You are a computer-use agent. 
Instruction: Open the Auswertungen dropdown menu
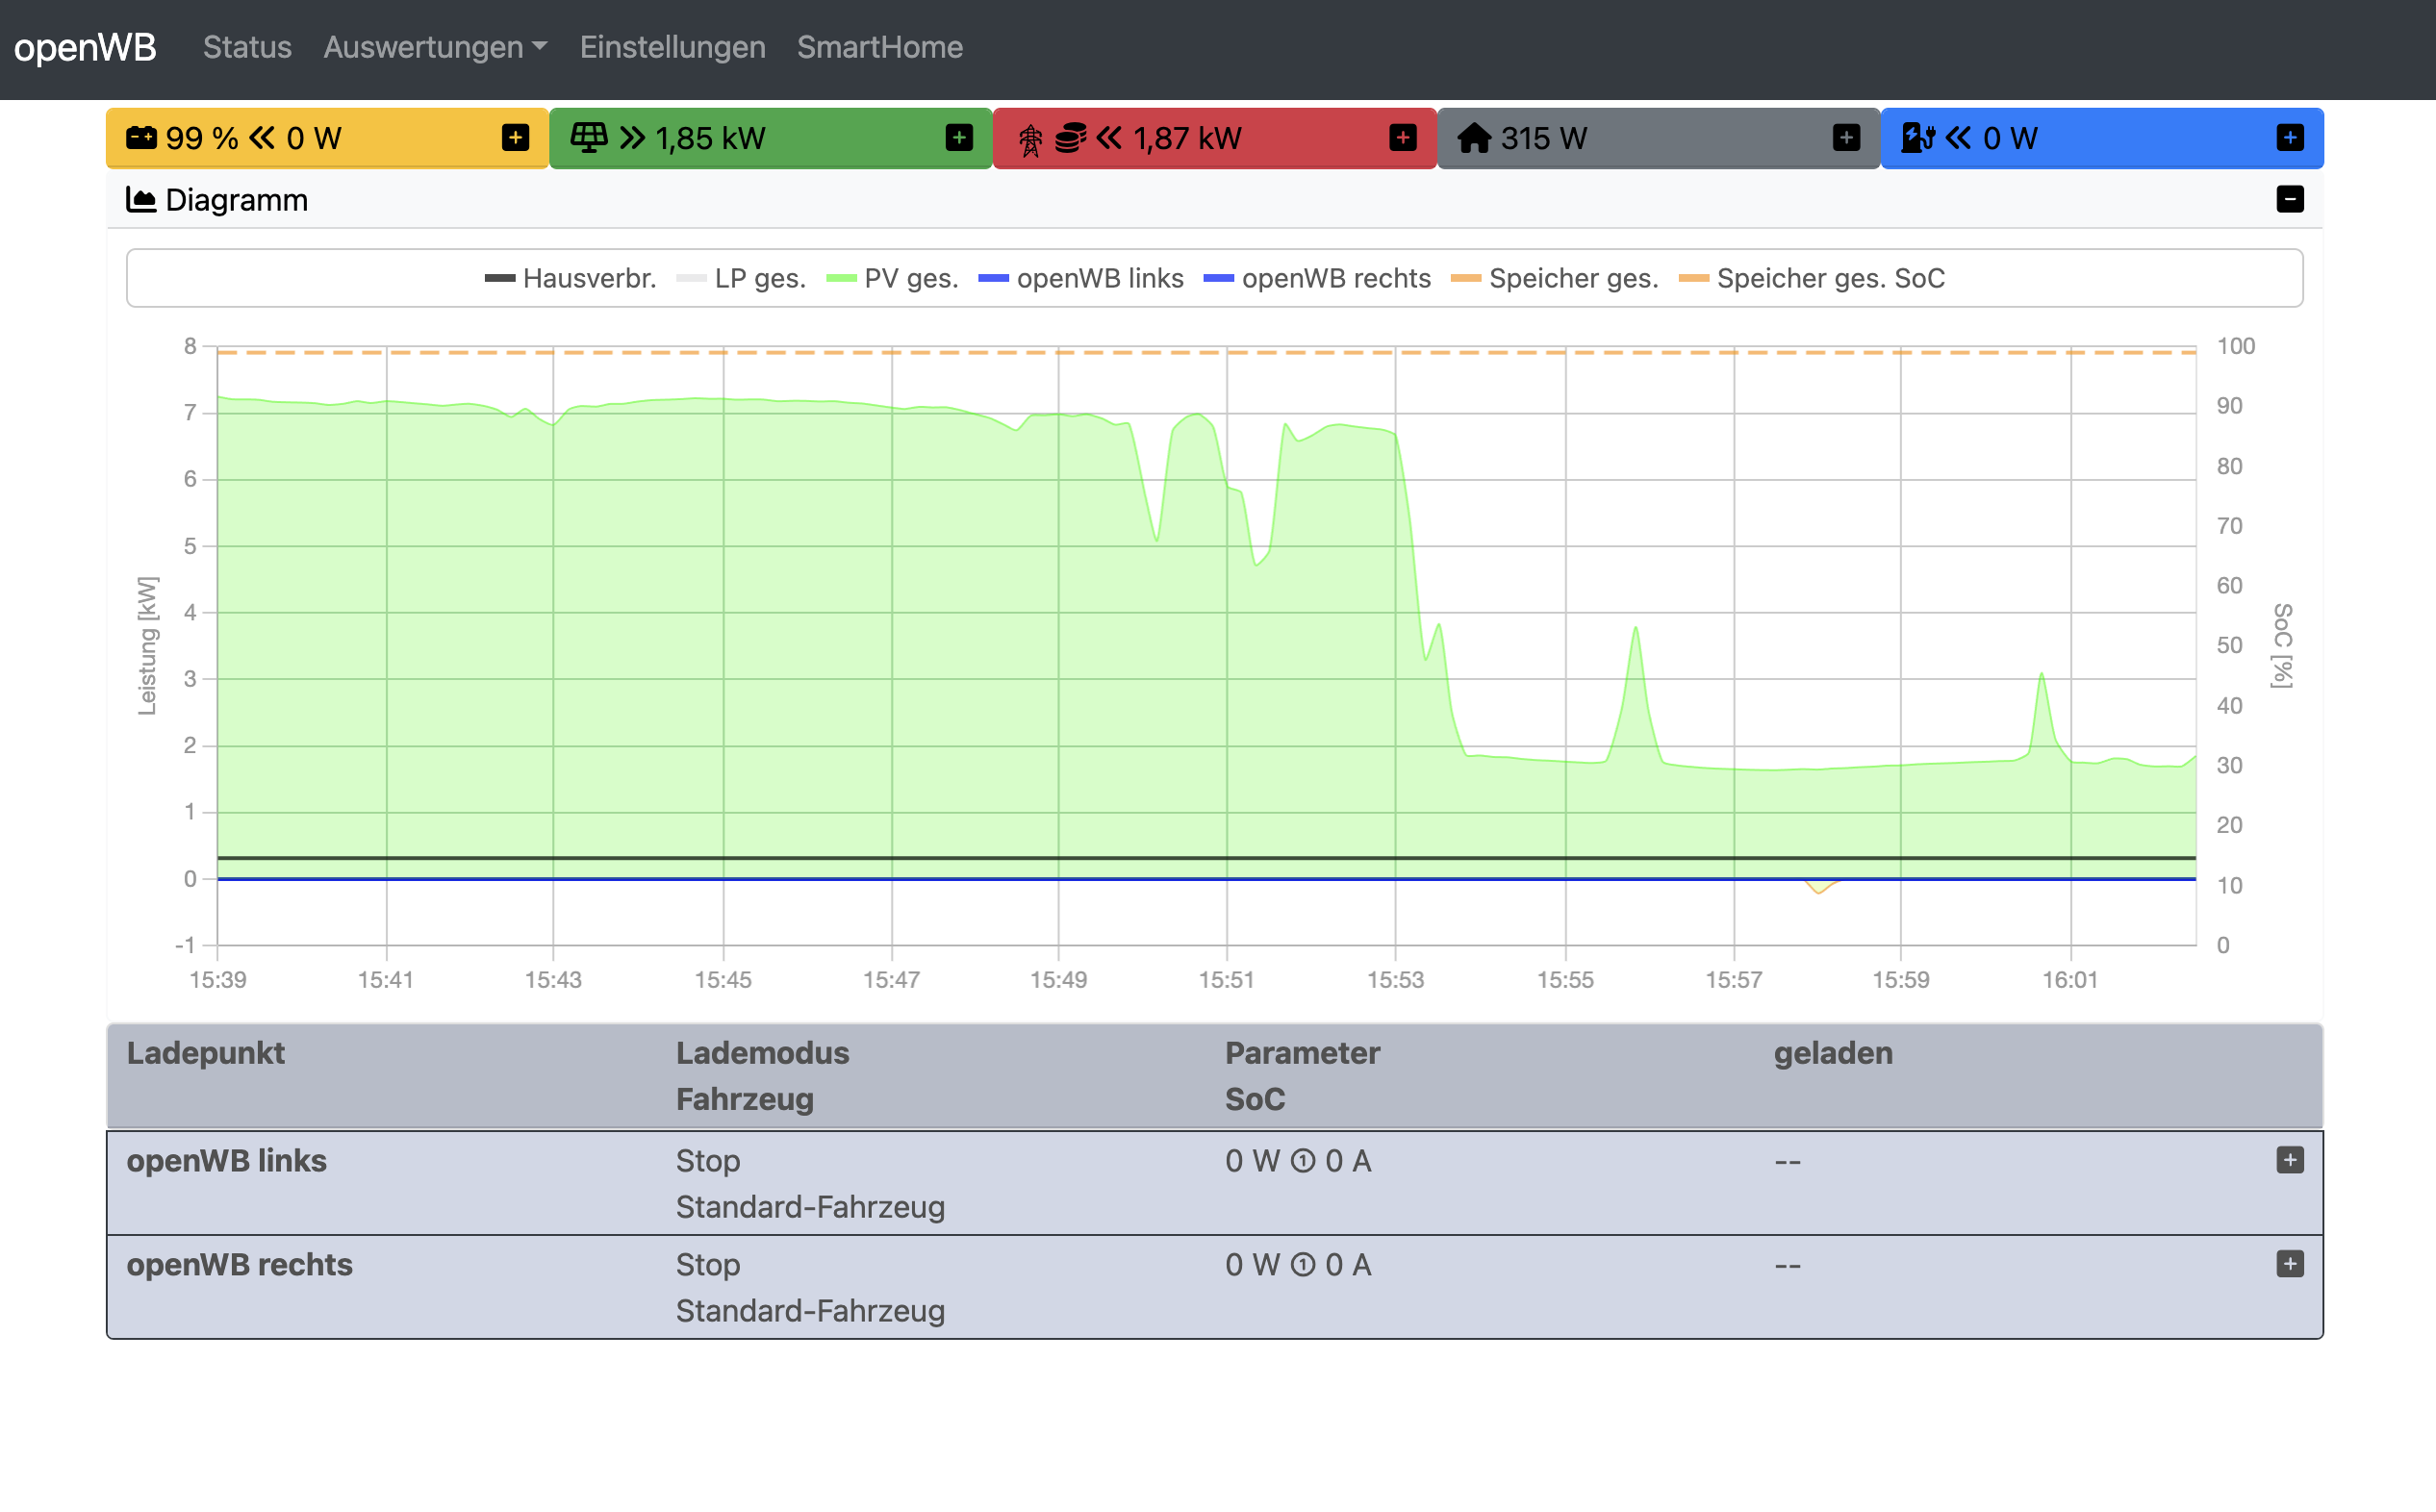coord(435,47)
